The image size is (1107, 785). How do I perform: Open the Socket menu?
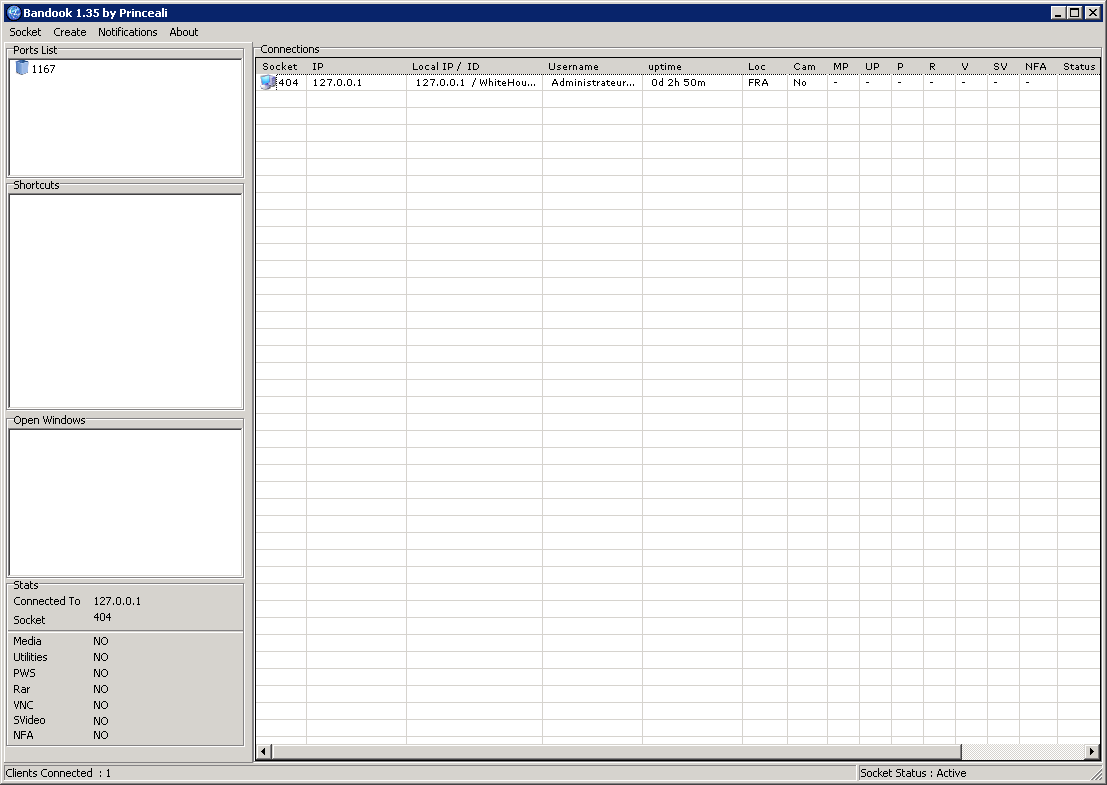pyautogui.click(x=25, y=32)
